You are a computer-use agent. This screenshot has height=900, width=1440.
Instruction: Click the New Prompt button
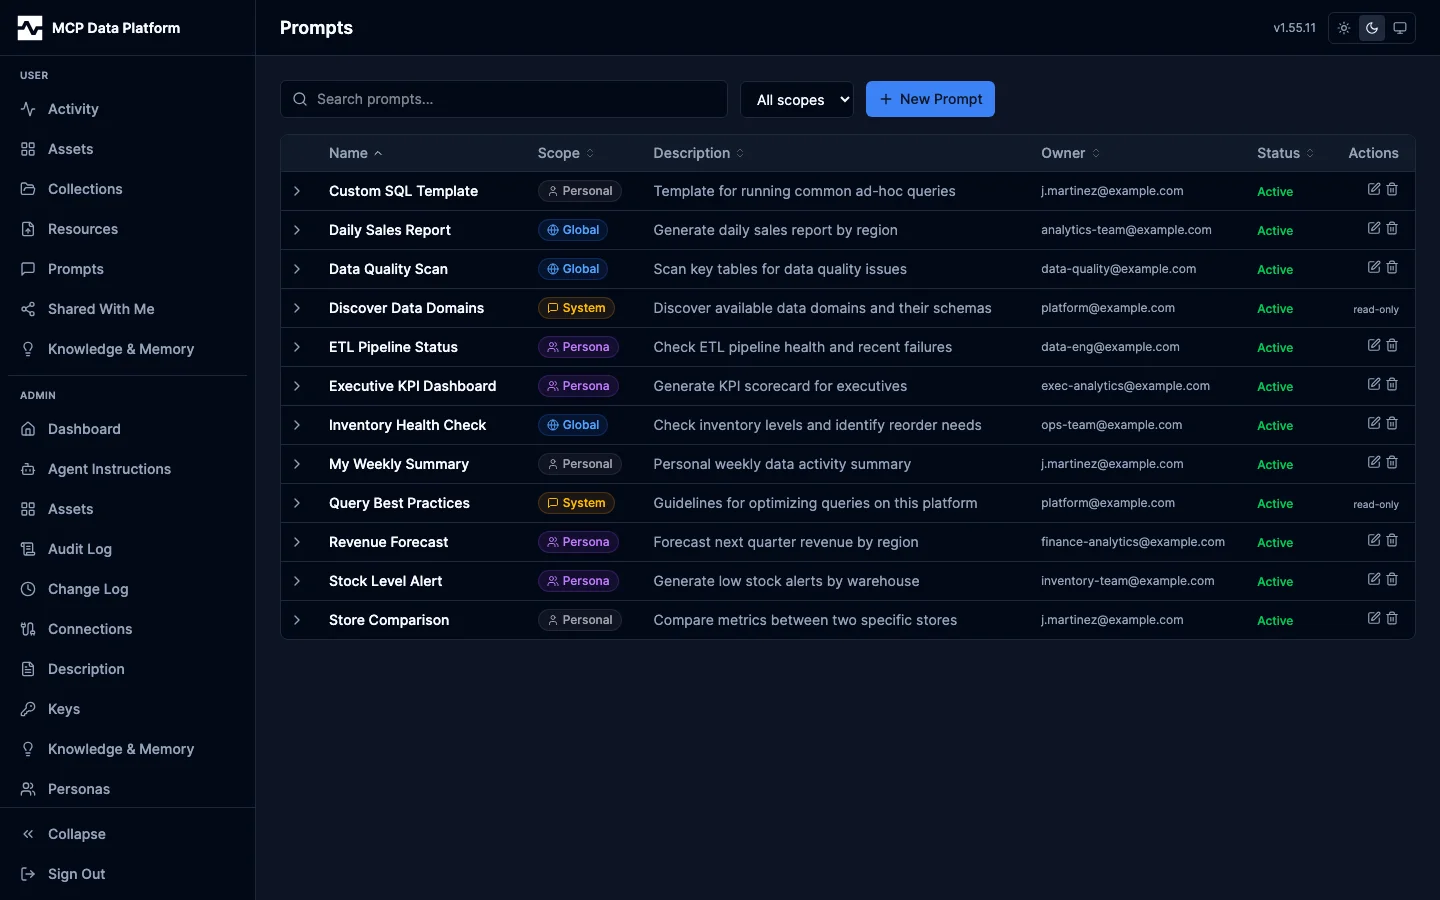pos(930,99)
